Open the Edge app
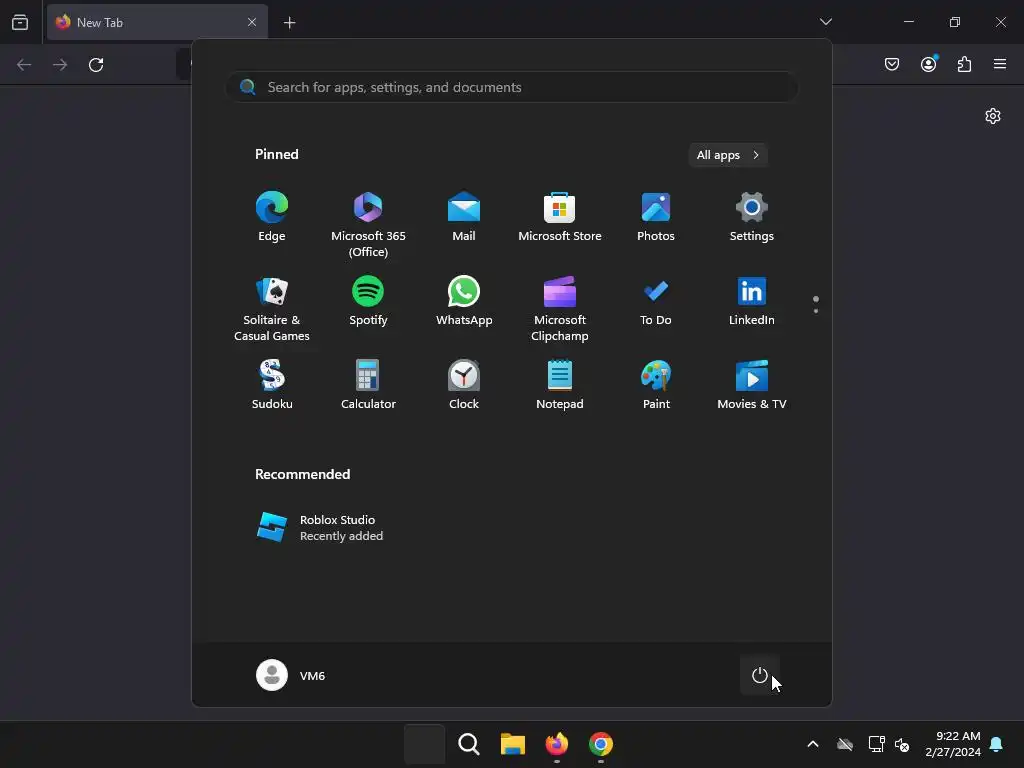1024x768 pixels. tap(272, 217)
